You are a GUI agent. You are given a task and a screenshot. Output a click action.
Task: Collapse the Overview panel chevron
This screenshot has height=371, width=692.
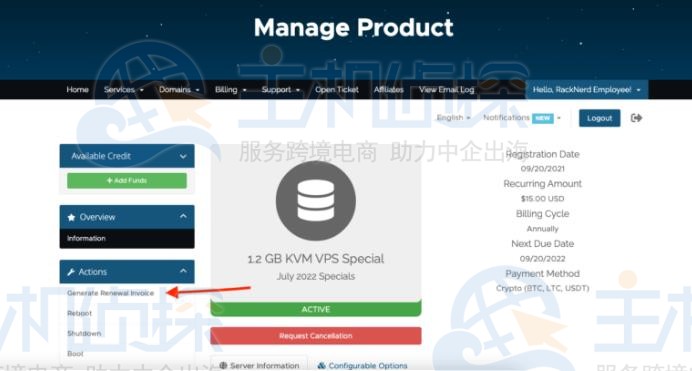click(183, 216)
